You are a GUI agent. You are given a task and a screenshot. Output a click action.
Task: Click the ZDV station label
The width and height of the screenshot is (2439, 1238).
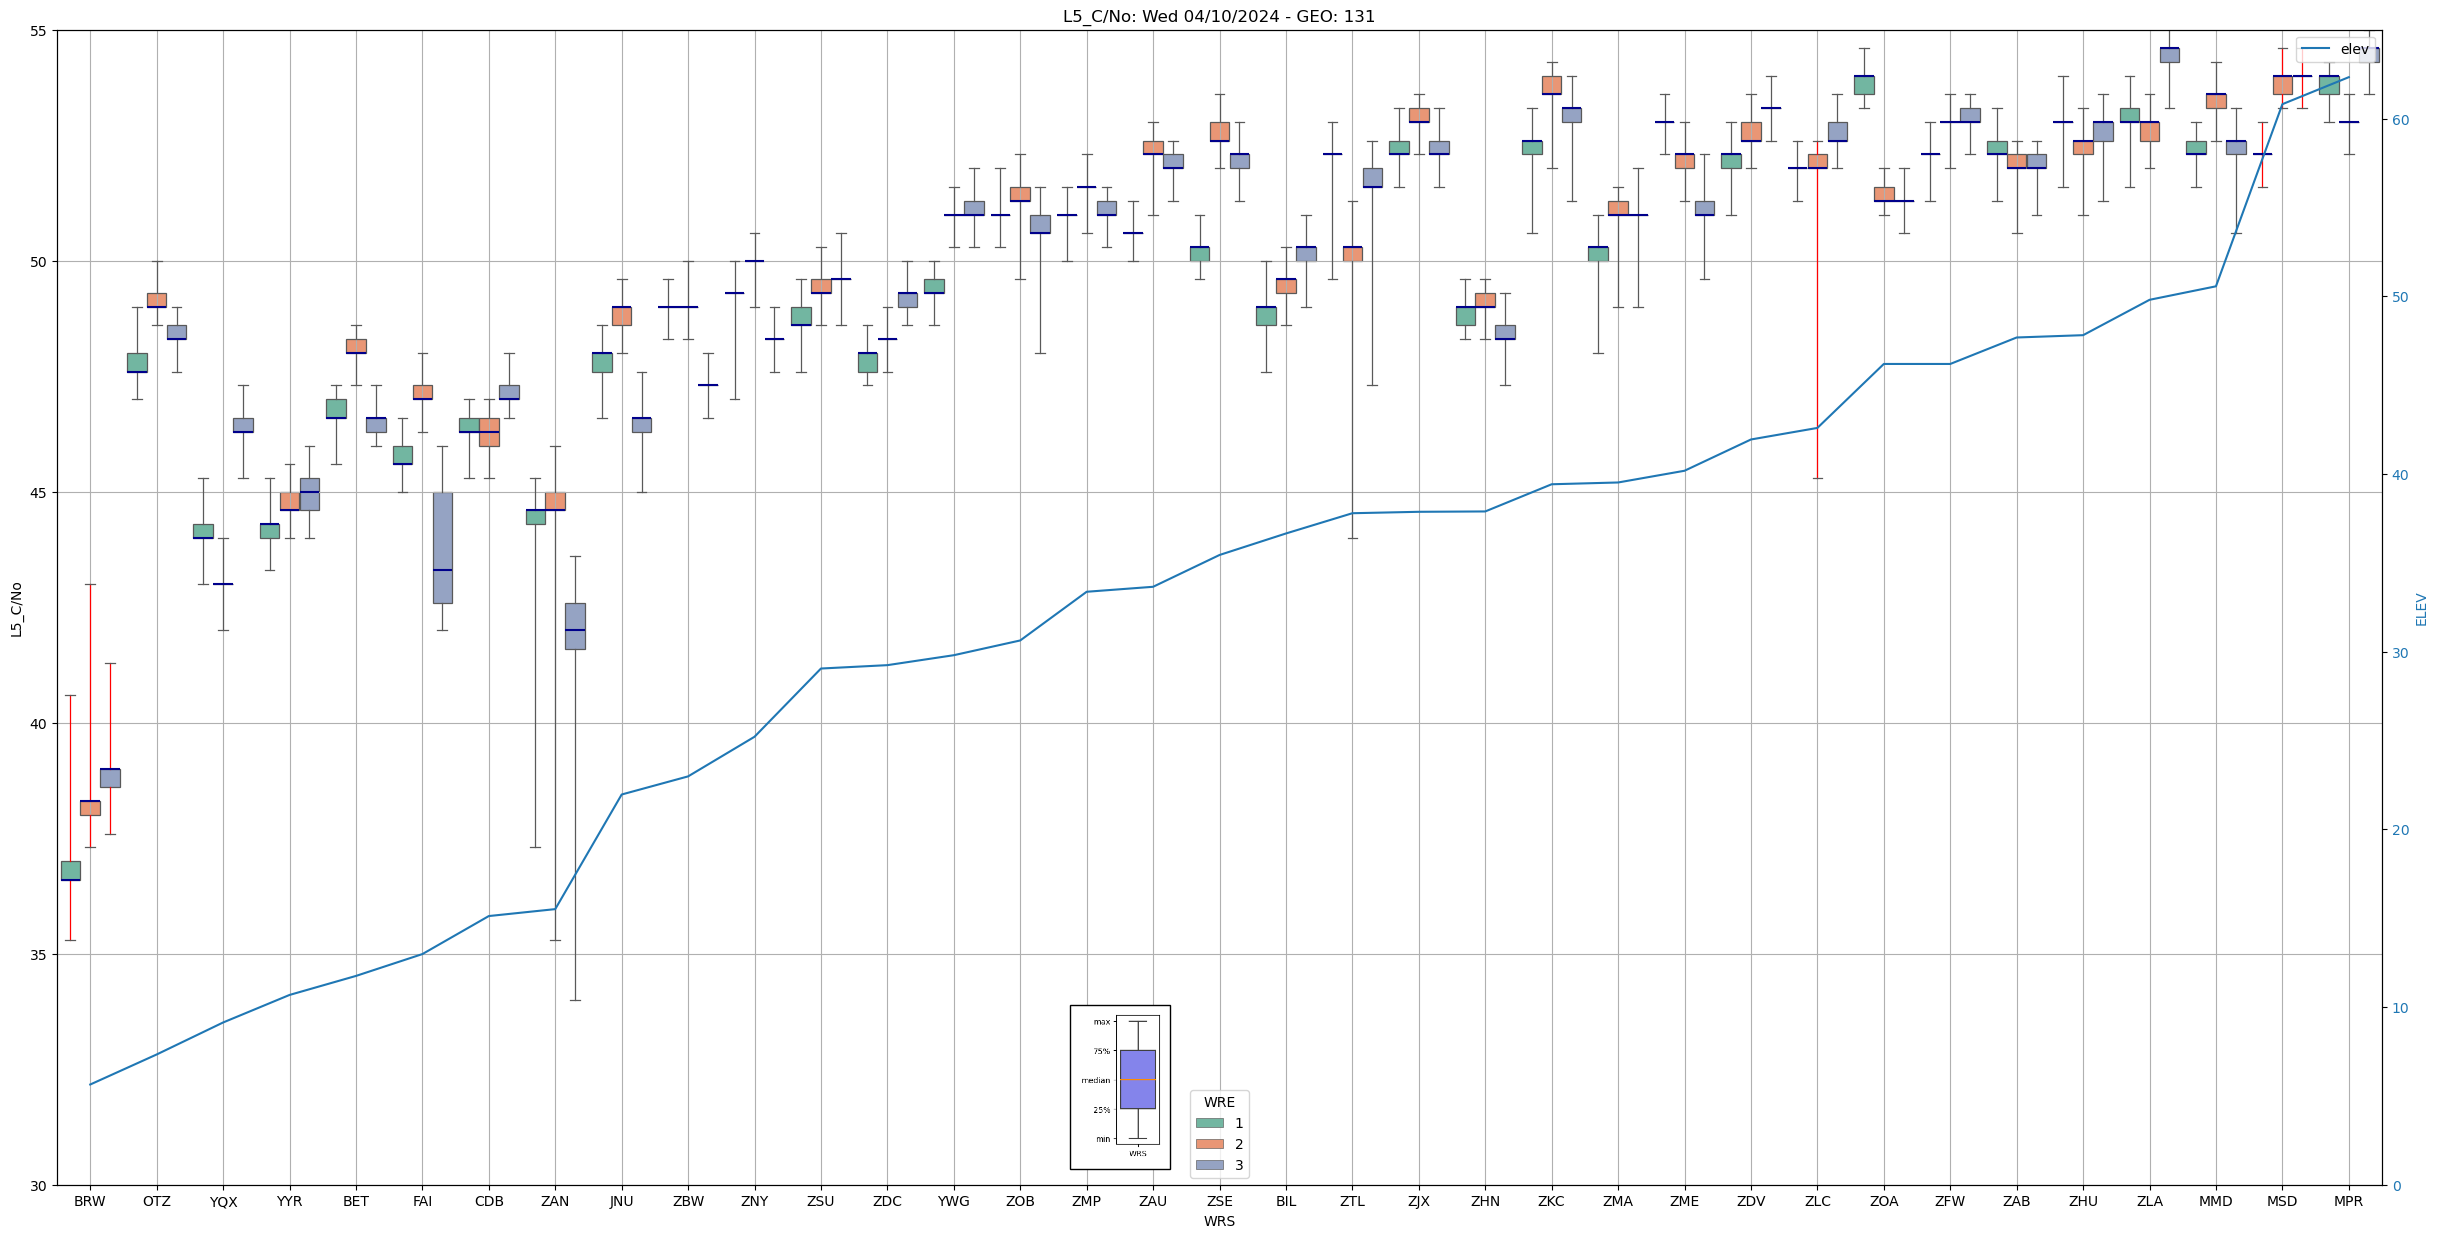[x=1751, y=1202]
